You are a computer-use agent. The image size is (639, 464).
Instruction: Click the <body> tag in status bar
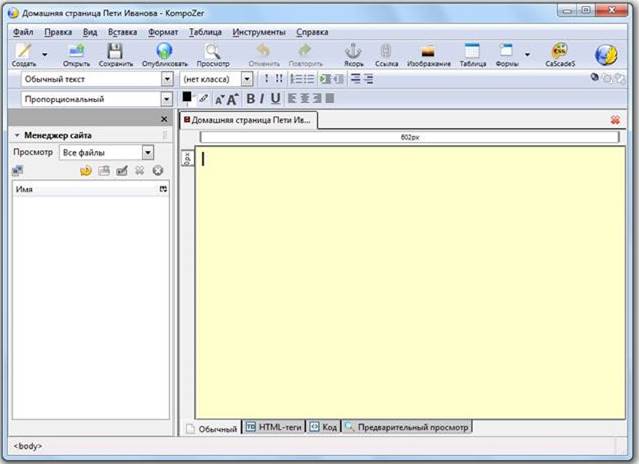tap(28, 446)
